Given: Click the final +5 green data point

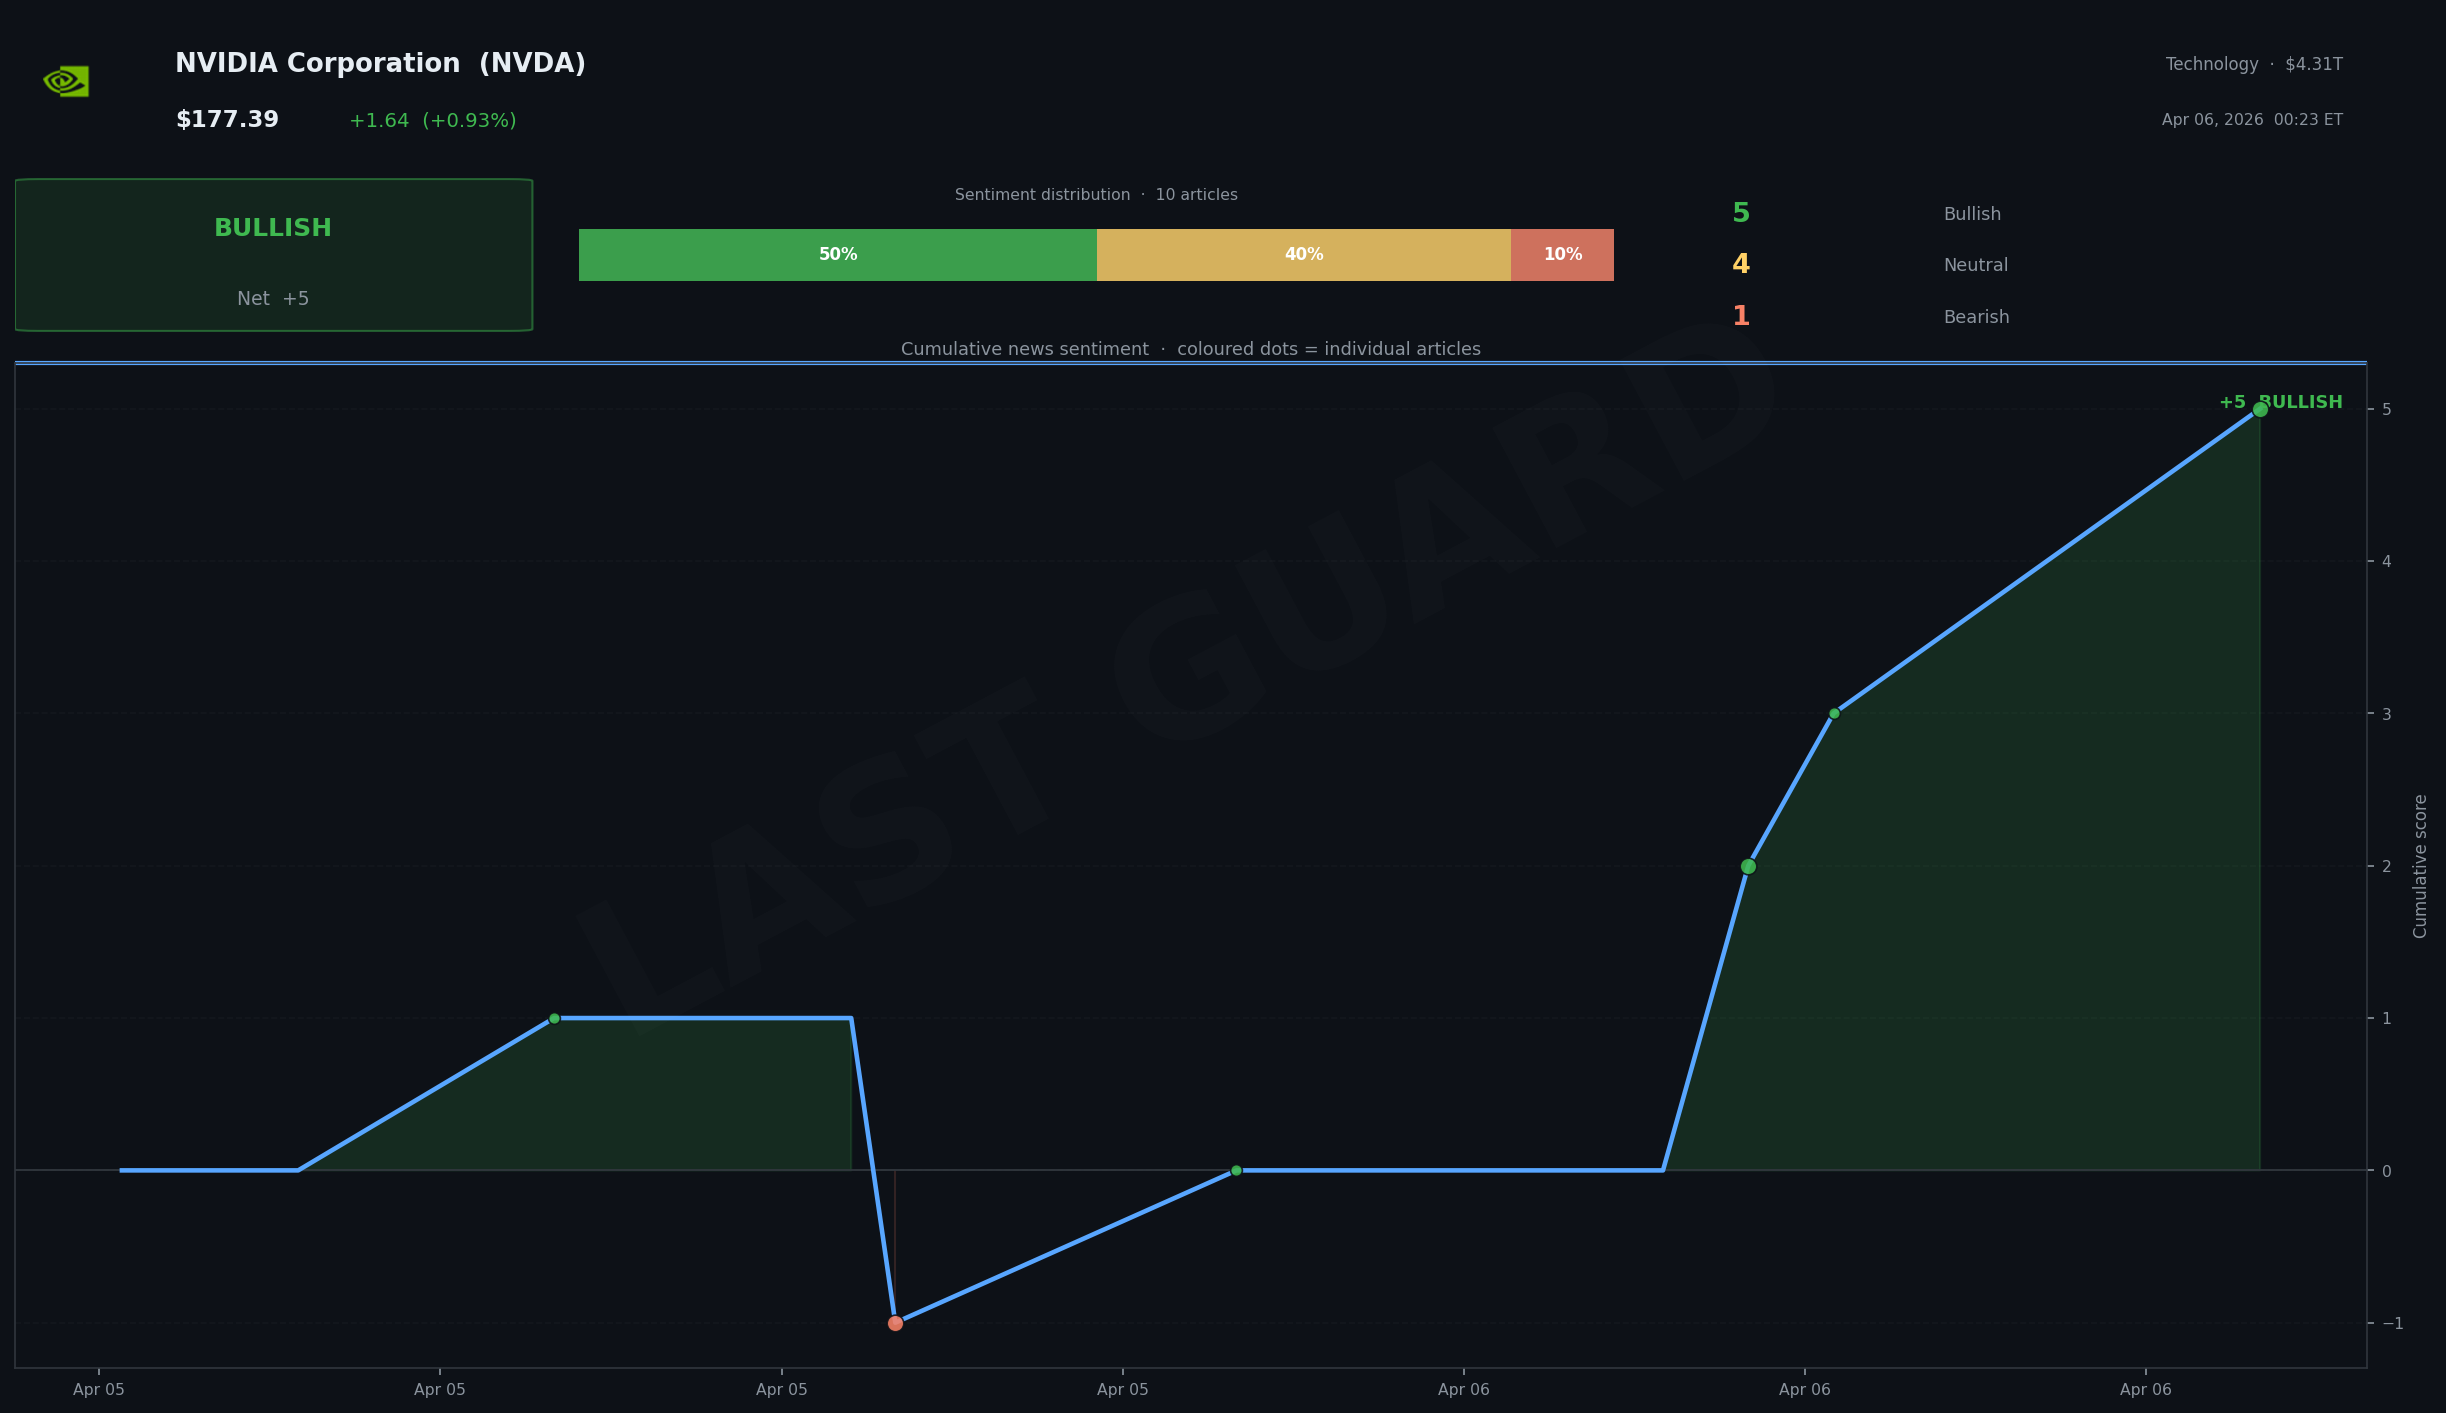Looking at the screenshot, I should pyautogui.click(x=2260, y=409).
